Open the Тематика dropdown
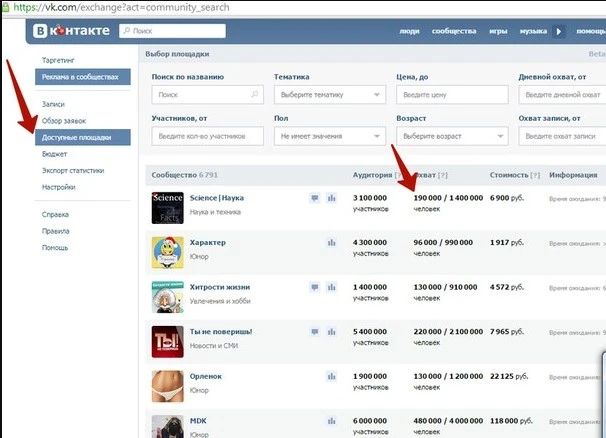 click(330, 95)
